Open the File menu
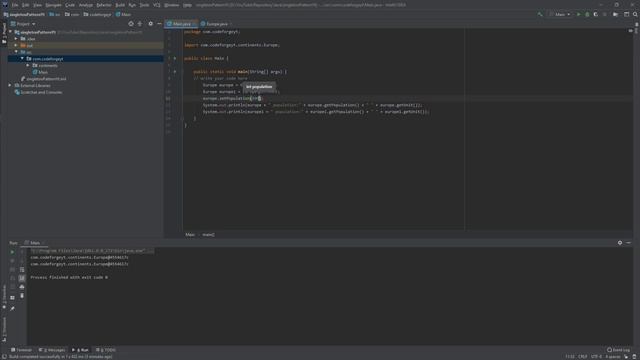The width and height of the screenshot is (640, 360). [x=15, y=5]
